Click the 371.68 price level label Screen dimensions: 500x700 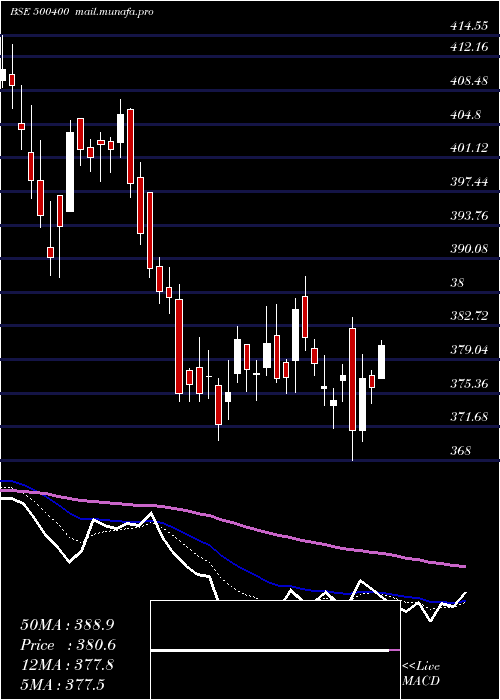pos(469,417)
